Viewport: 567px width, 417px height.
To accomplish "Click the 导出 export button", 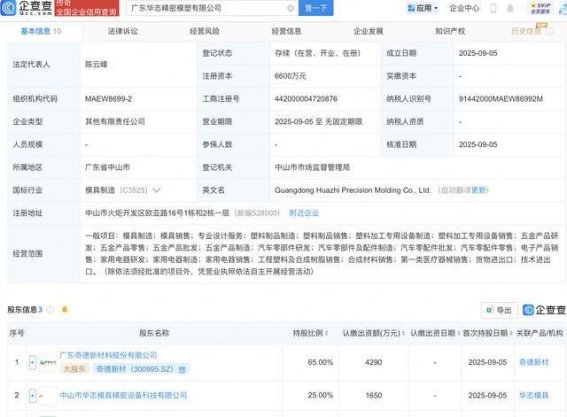I will (x=499, y=310).
